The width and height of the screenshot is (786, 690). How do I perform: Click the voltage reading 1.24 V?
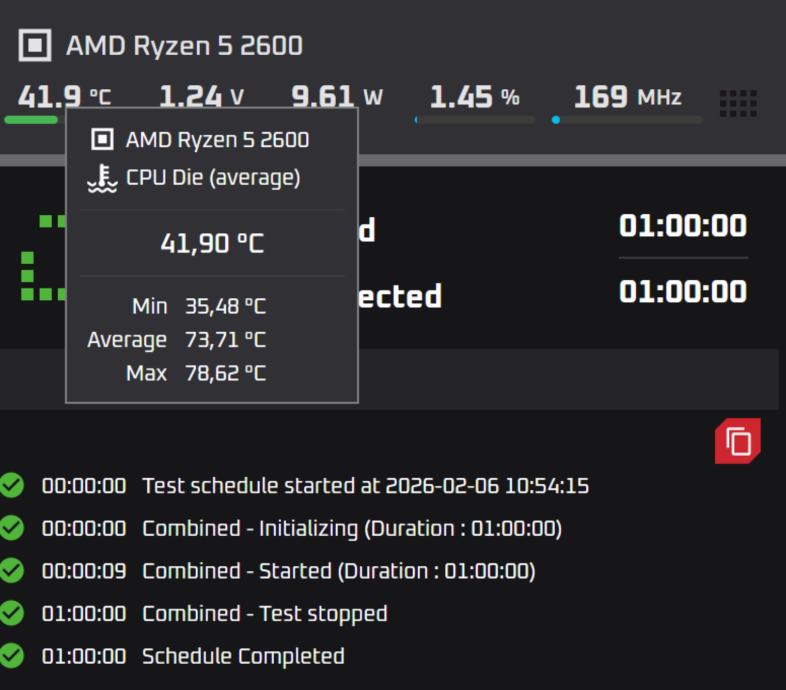[x=202, y=96]
